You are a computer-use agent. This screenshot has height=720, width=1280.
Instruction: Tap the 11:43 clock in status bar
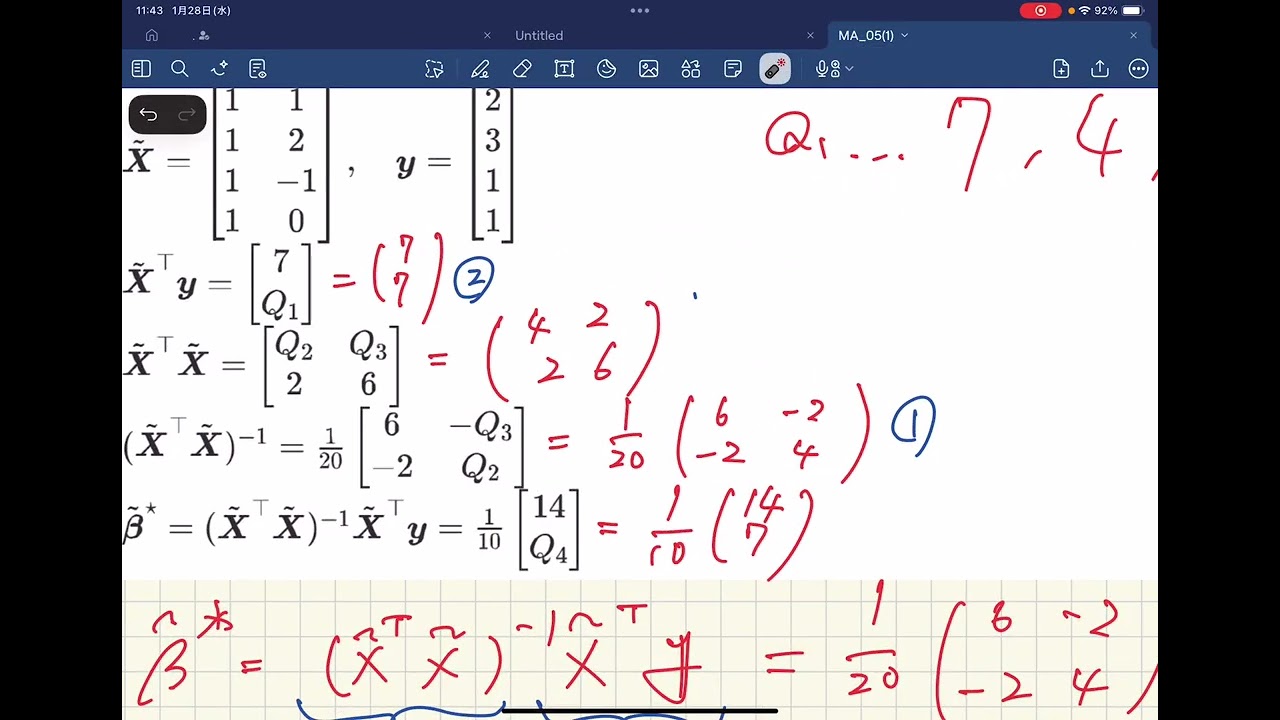[x=149, y=10]
